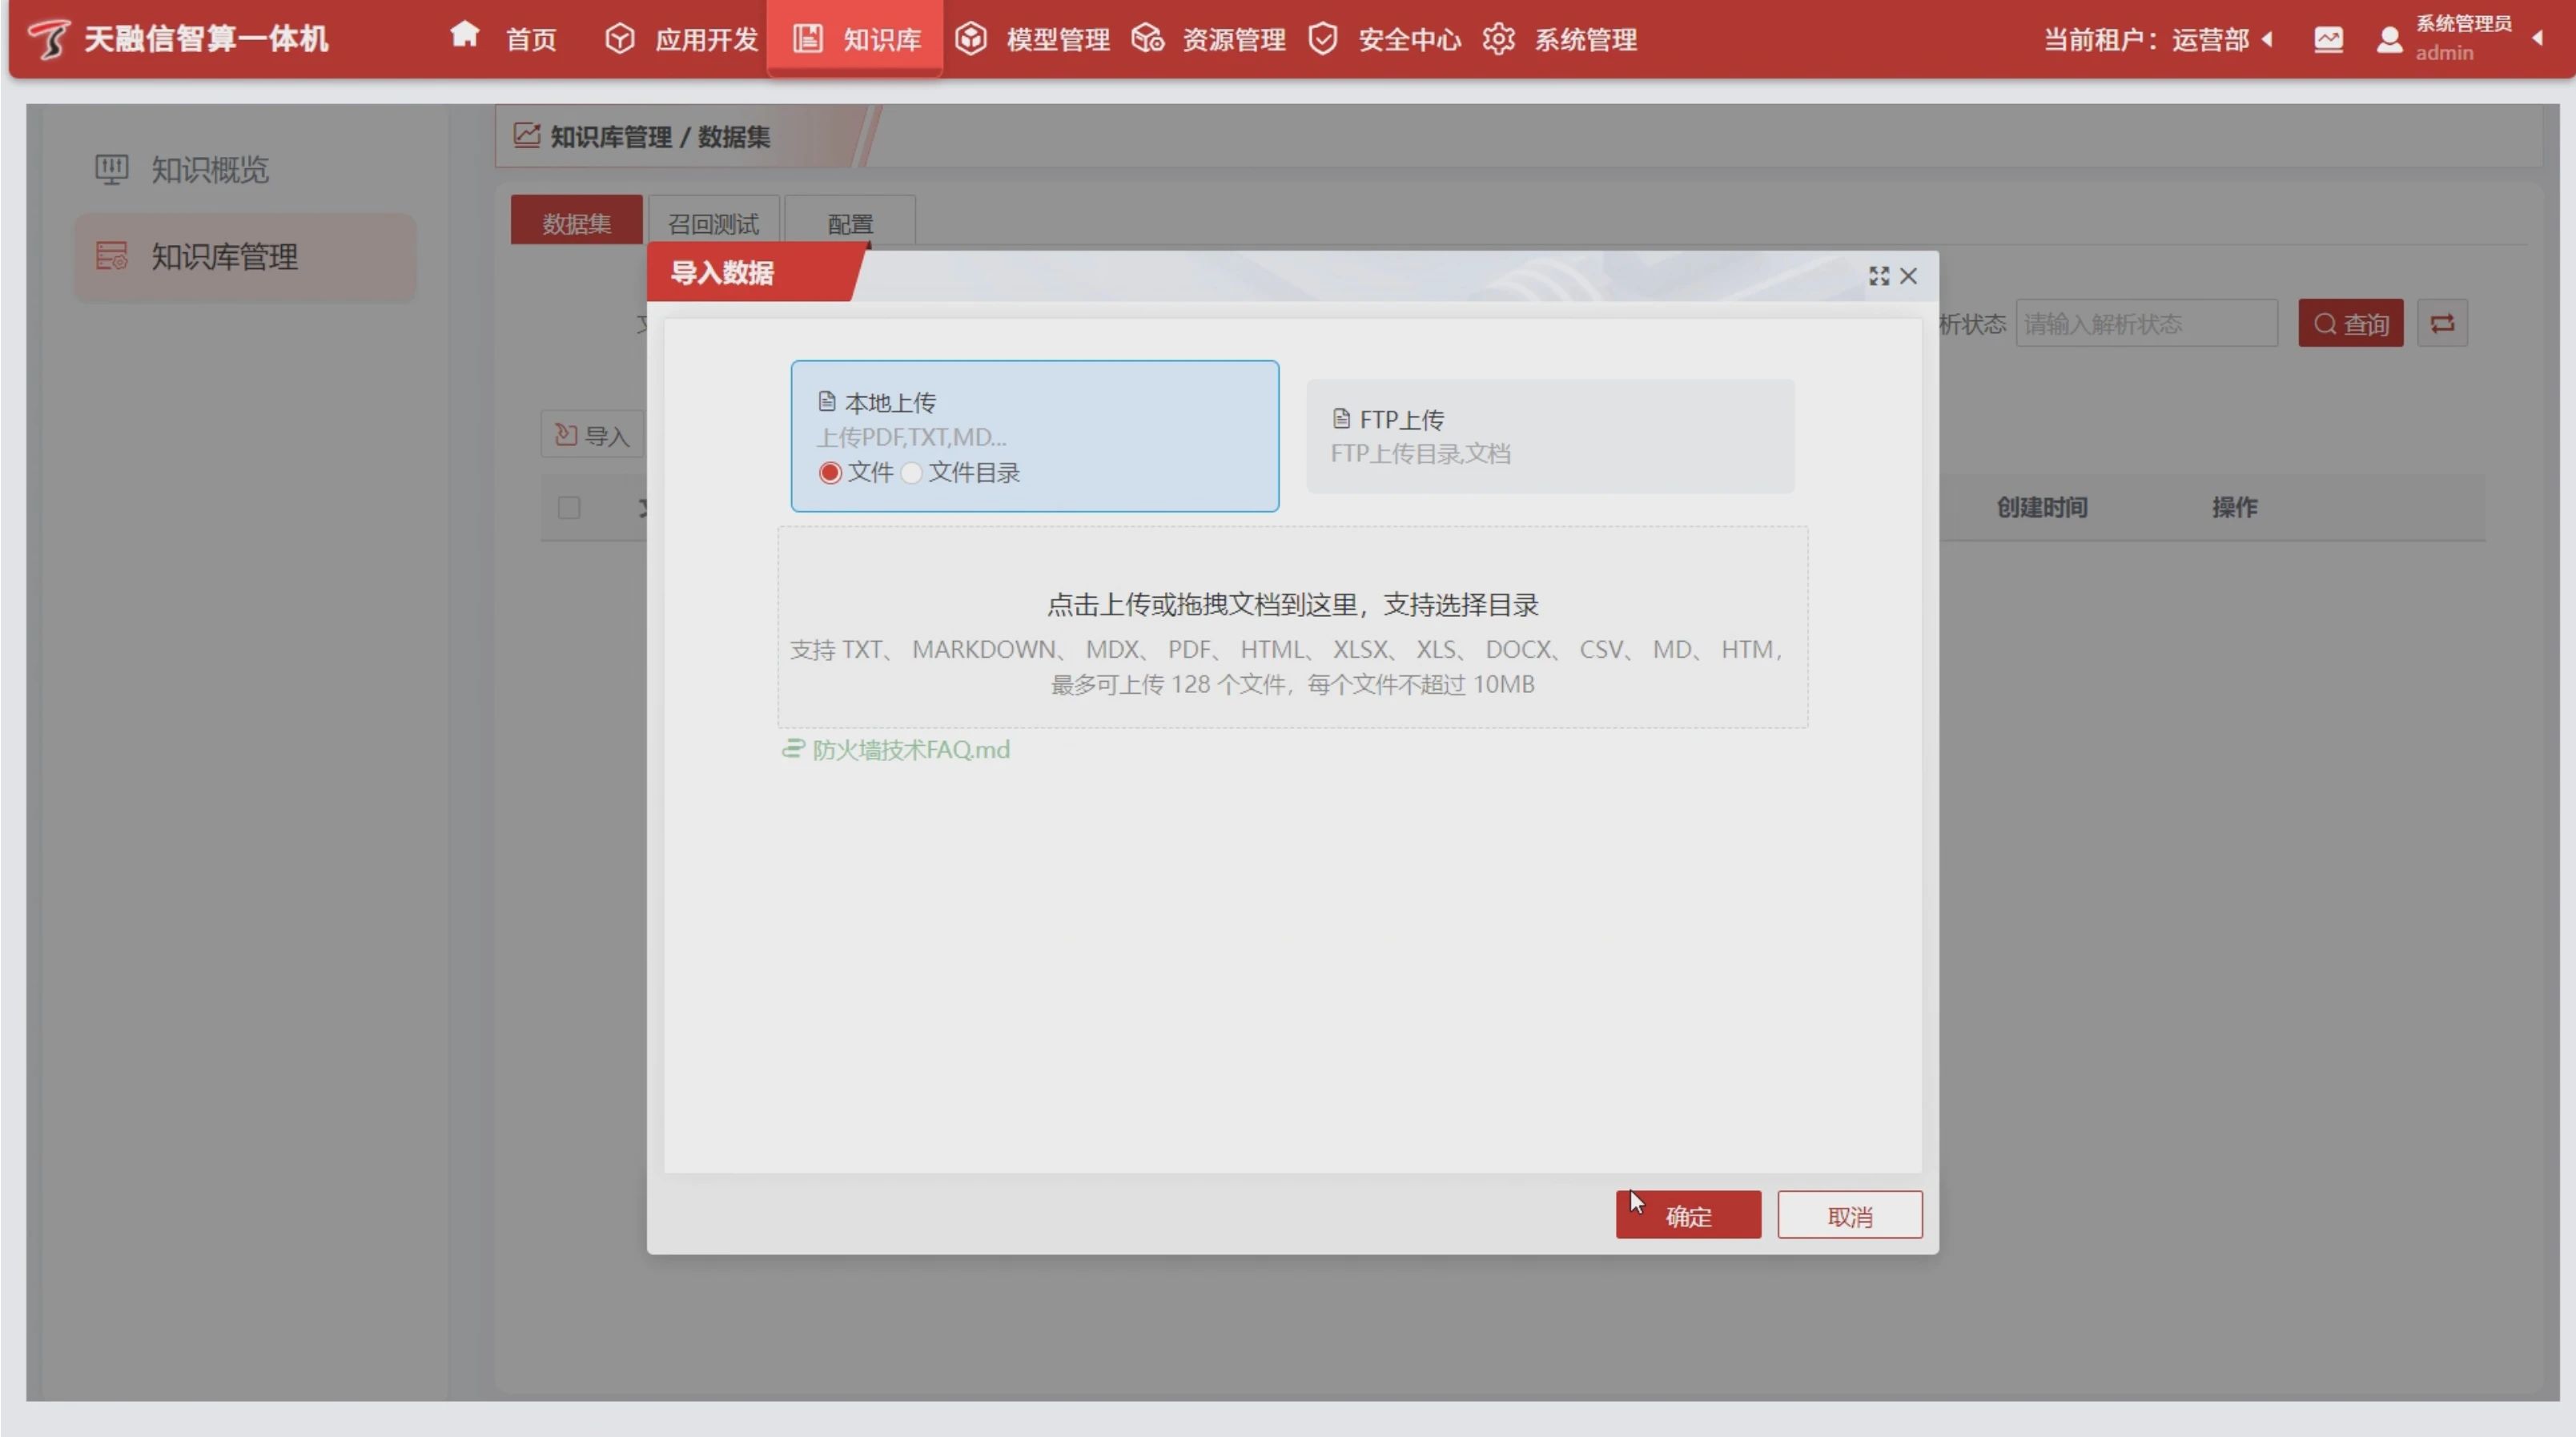Click the parse status input field
The width and height of the screenshot is (2576, 1437).
click(x=2146, y=323)
